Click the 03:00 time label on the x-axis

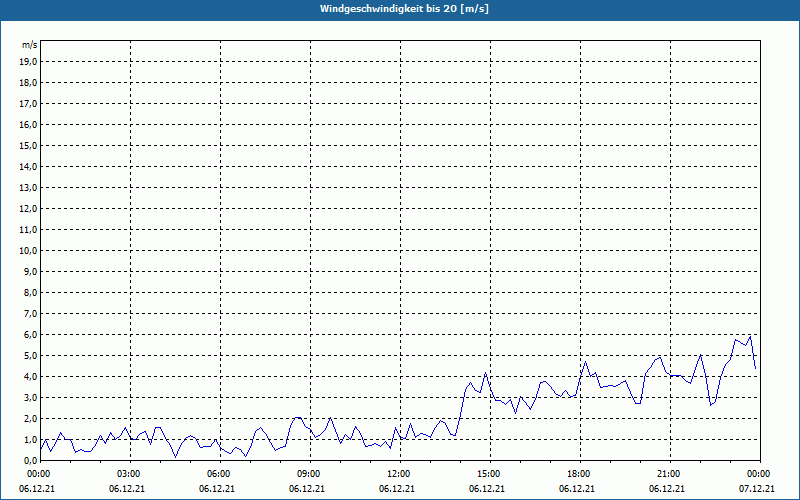point(129,473)
